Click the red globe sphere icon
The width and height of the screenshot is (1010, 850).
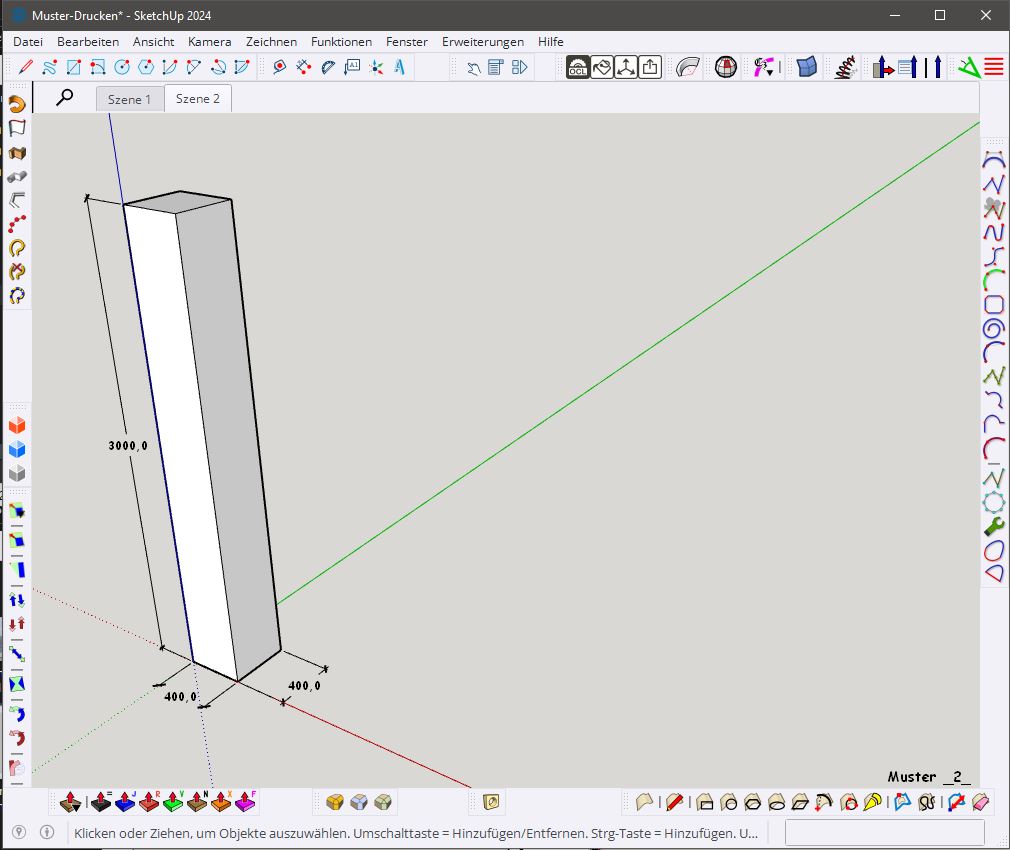click(x=726, y=67)
